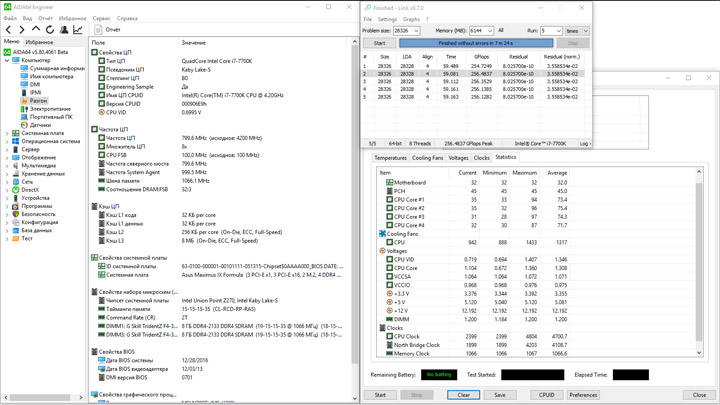Expand the DirectX tree node
Screen dimensions: 720x405
click(x=7, y=190)
